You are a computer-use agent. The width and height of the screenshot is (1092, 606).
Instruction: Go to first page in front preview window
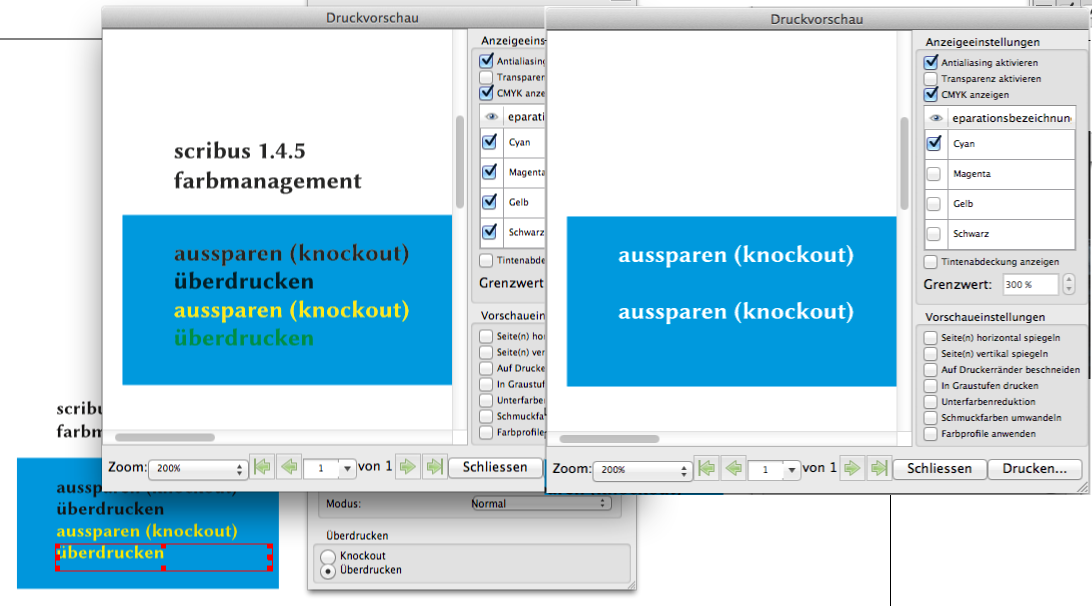708,468
